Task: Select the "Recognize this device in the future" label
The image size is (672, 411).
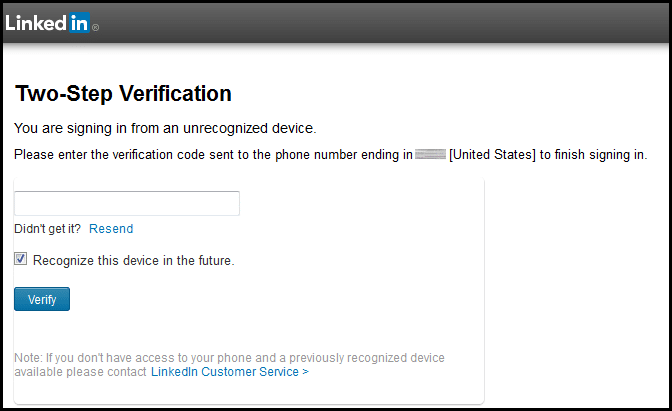Action: (134, 261)
